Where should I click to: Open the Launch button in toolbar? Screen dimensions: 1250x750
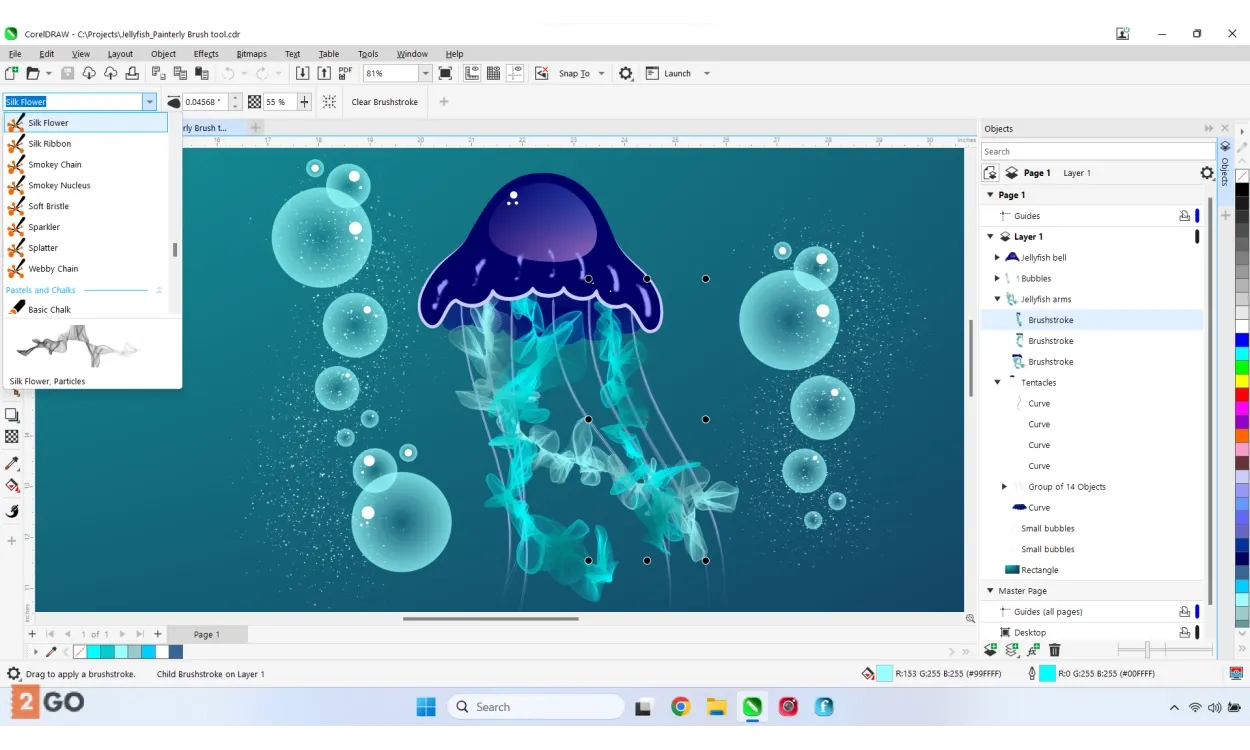[x=677, y=73]
